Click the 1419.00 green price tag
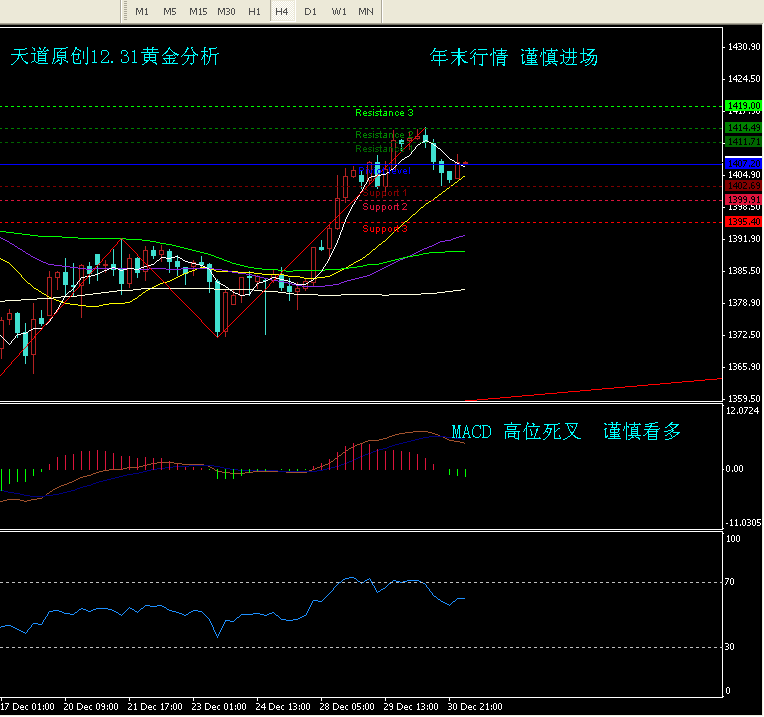The width and height of the screenshot is (764, 717). point(743,106)
